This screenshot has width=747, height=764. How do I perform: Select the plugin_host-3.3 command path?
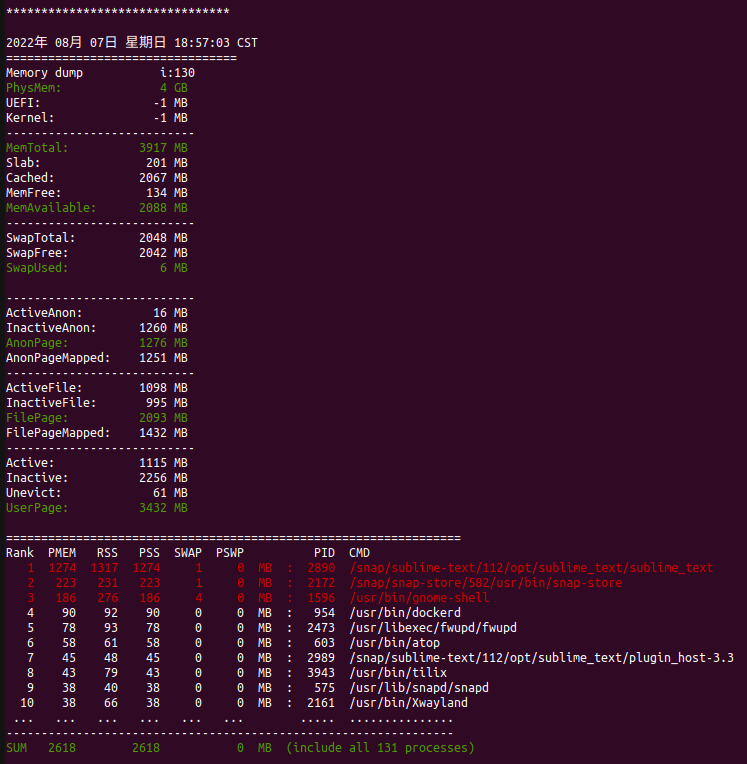coord(541,658)
